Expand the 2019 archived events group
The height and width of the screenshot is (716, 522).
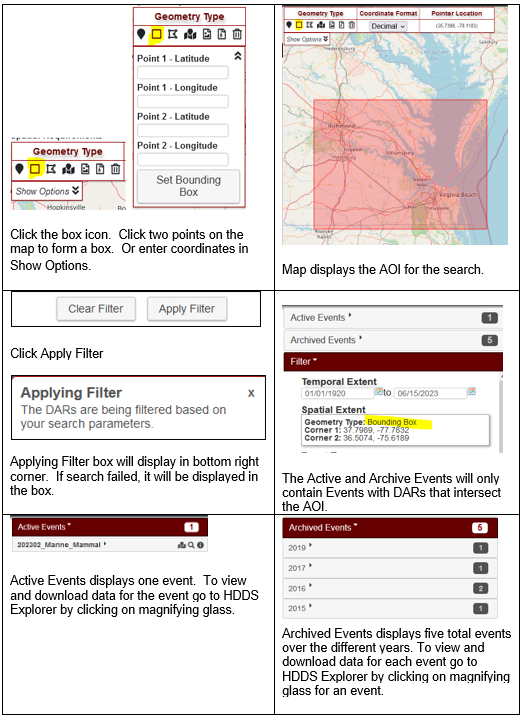coord(390,548)
